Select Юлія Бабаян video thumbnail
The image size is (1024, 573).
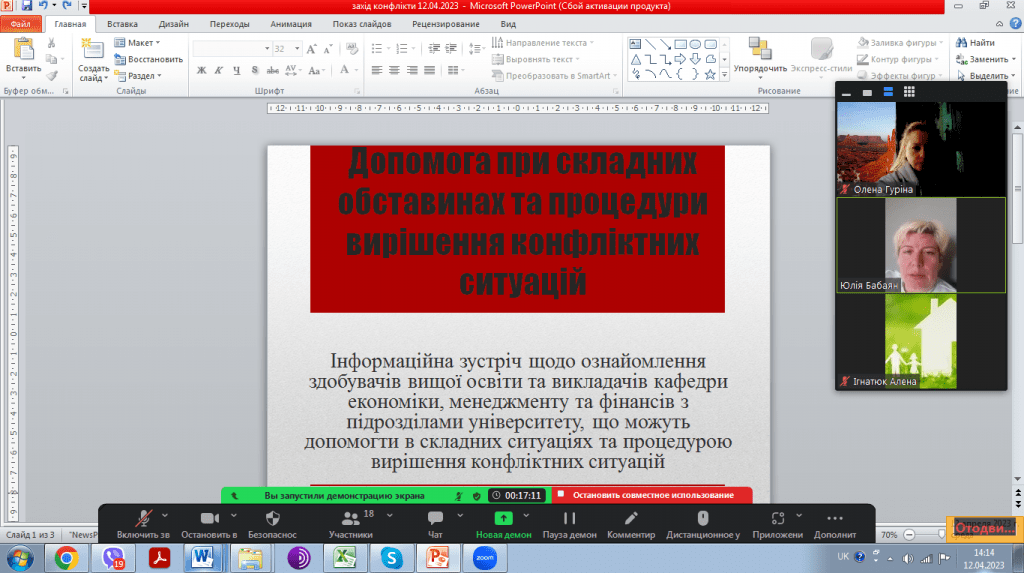[x=920, y=245]
